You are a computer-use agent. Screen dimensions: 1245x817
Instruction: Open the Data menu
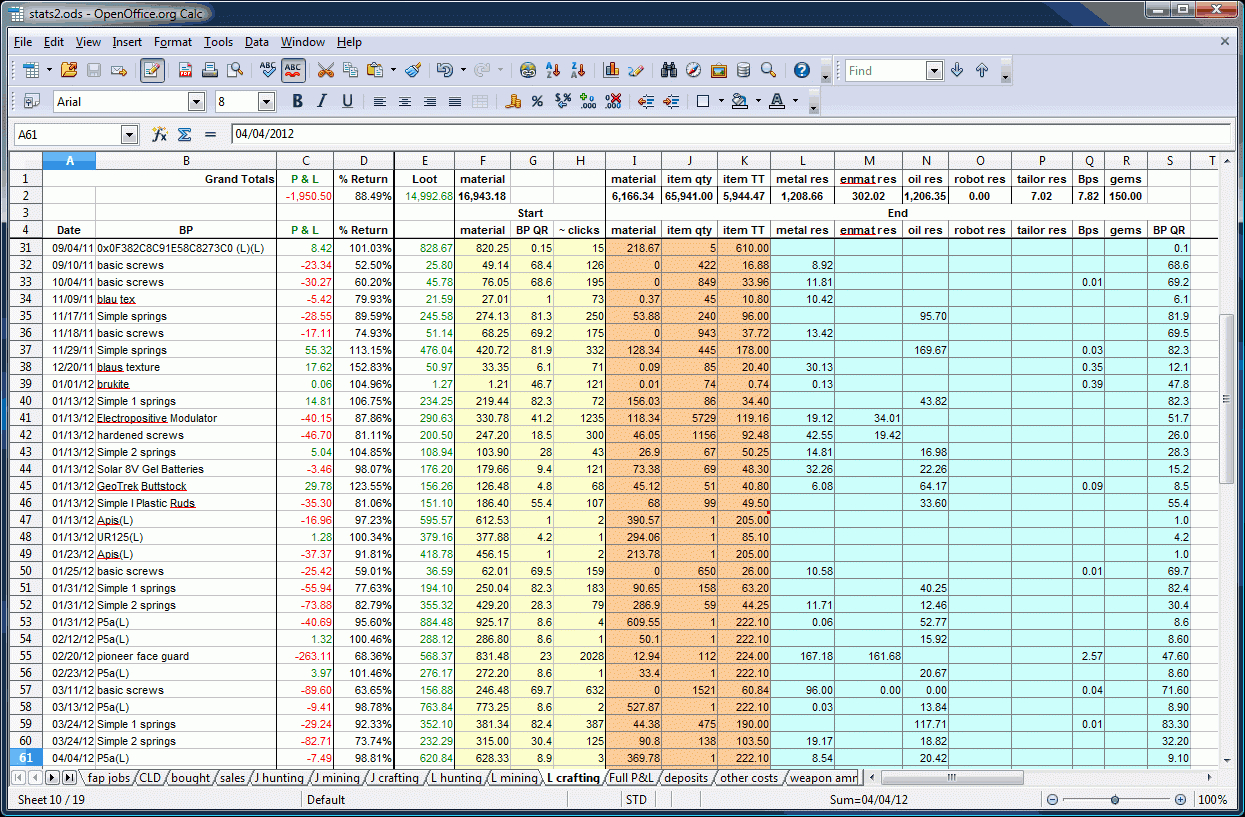(x=256, y=42)
